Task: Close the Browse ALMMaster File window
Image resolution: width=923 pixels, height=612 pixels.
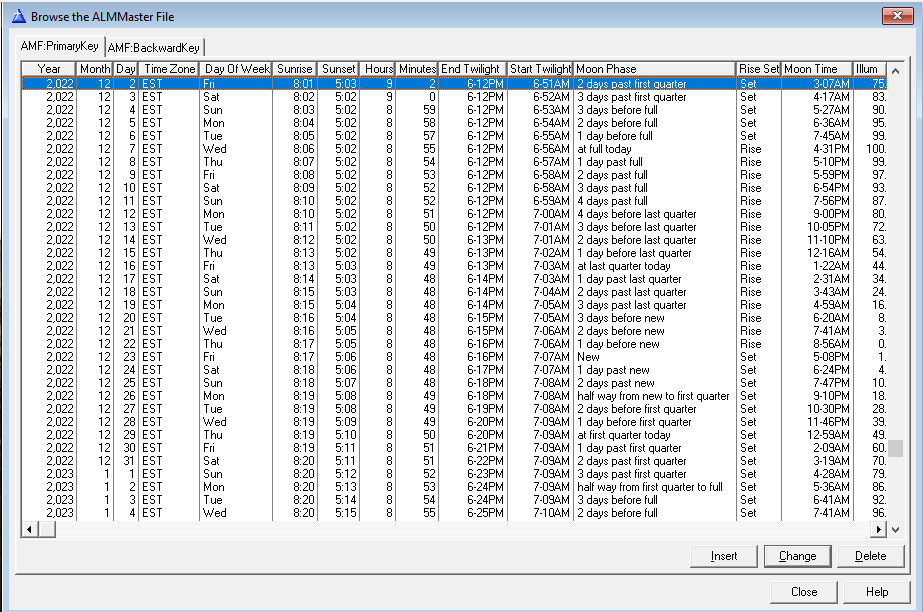Action: coord(895,17)
